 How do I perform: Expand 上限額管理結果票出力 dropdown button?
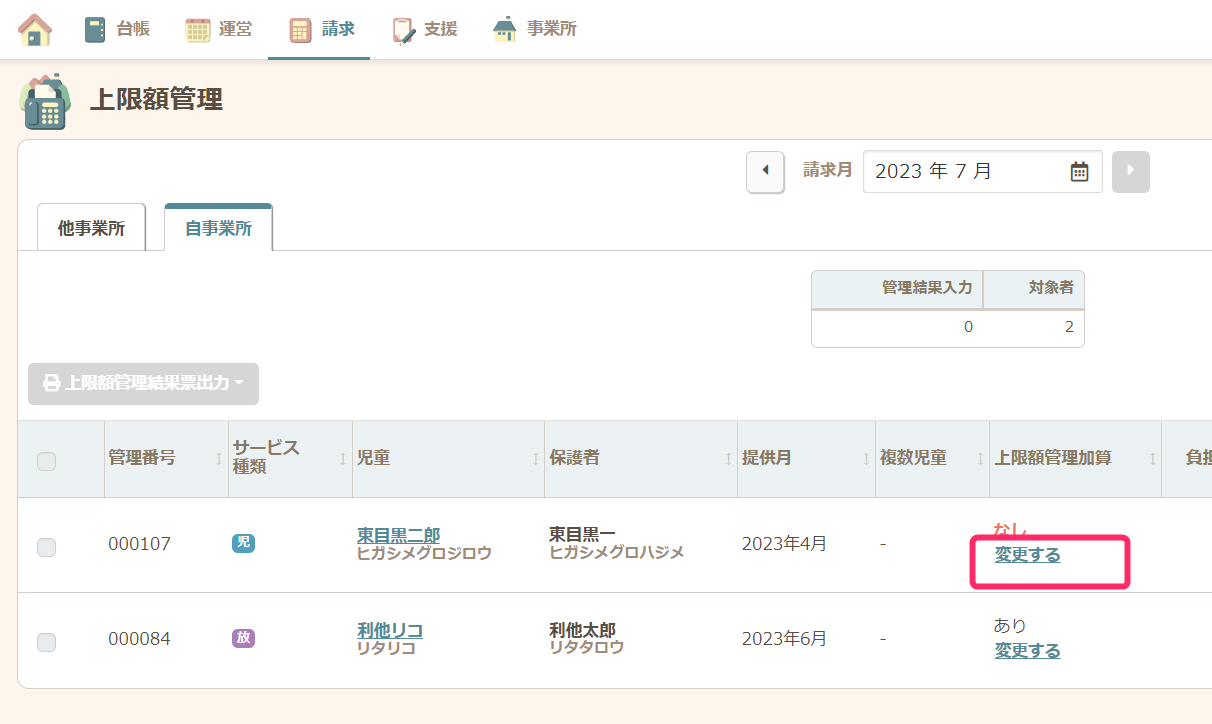(143, 384)
